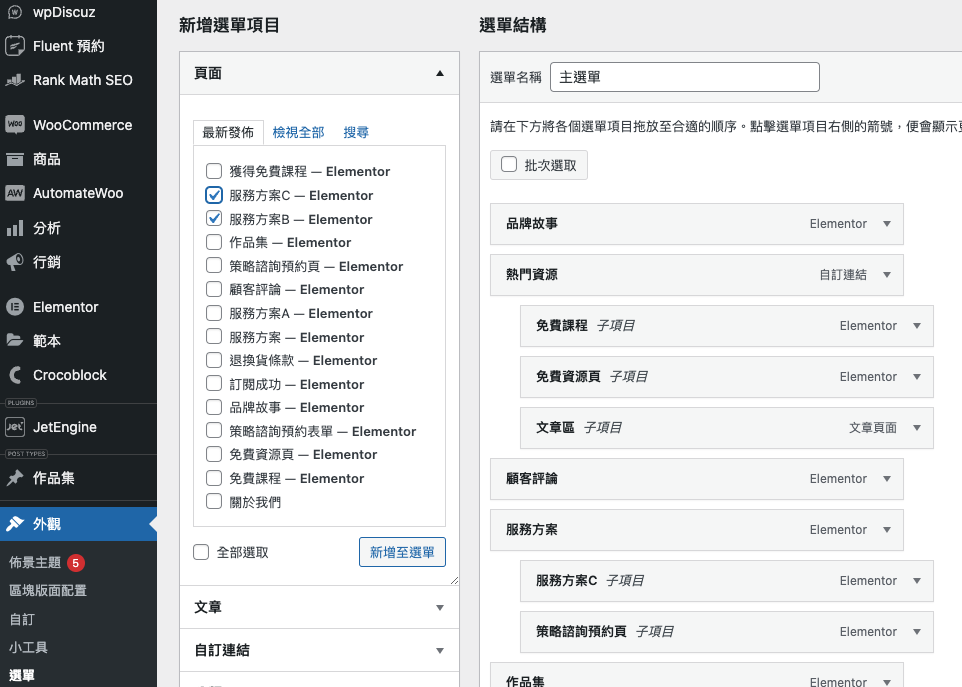The height and width of the screenshot is (687, 962).
Task: Click the Crocoblock crescent icon
Action: [15, 375]
